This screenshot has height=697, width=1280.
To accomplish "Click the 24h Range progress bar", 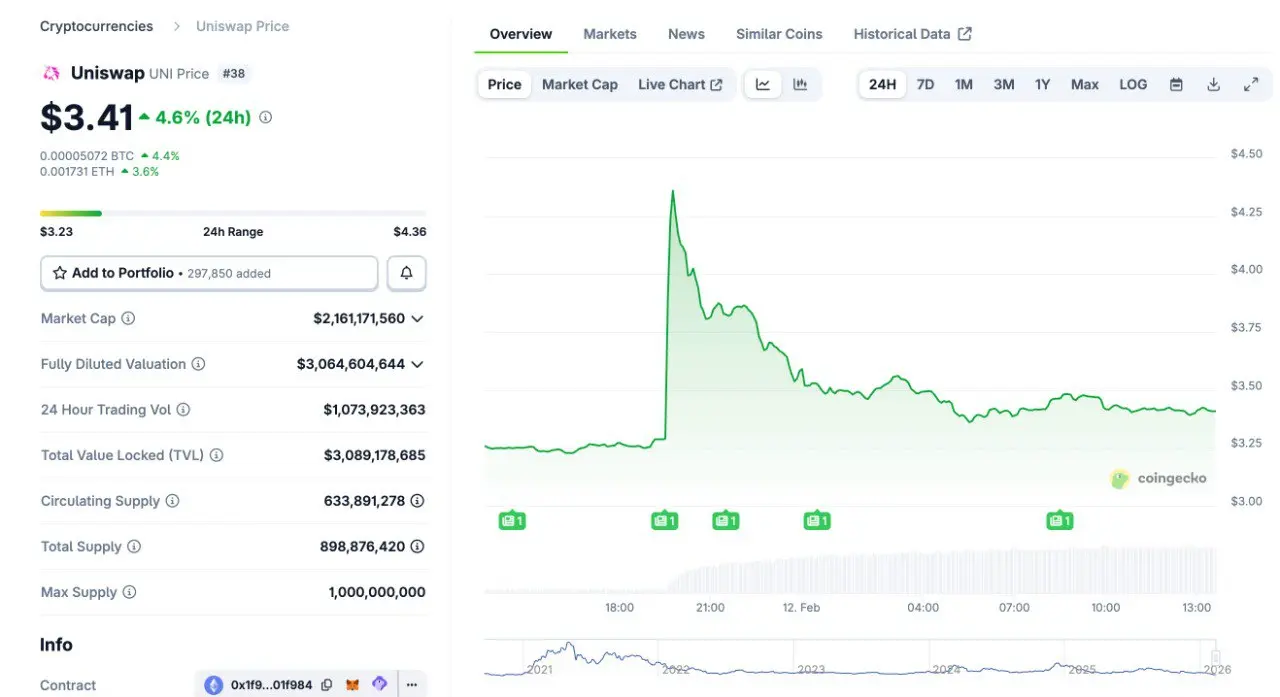I will pos(233,213).
